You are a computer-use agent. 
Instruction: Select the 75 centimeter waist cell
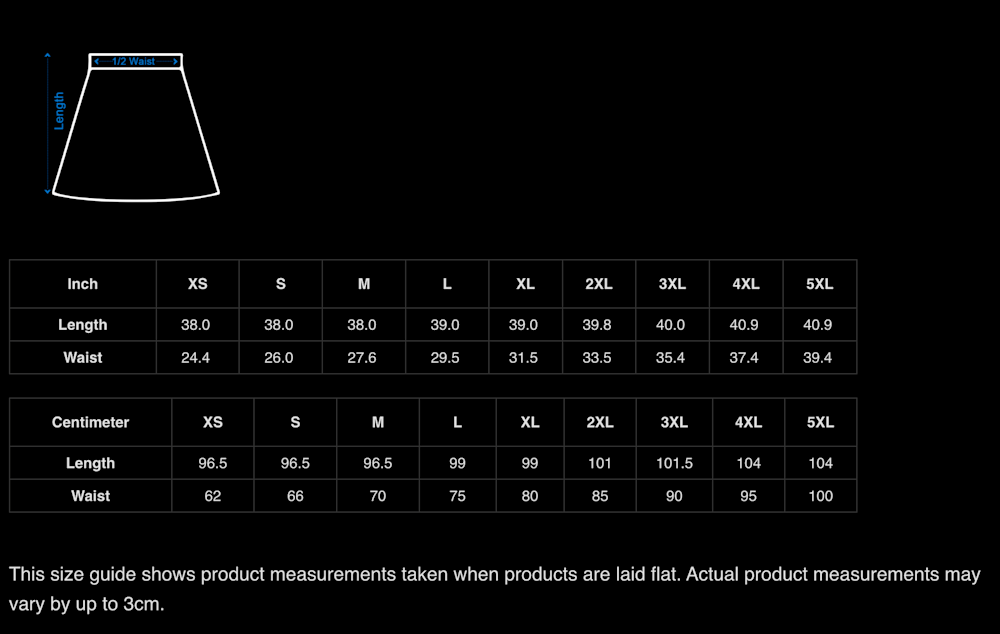click(457, 496)
